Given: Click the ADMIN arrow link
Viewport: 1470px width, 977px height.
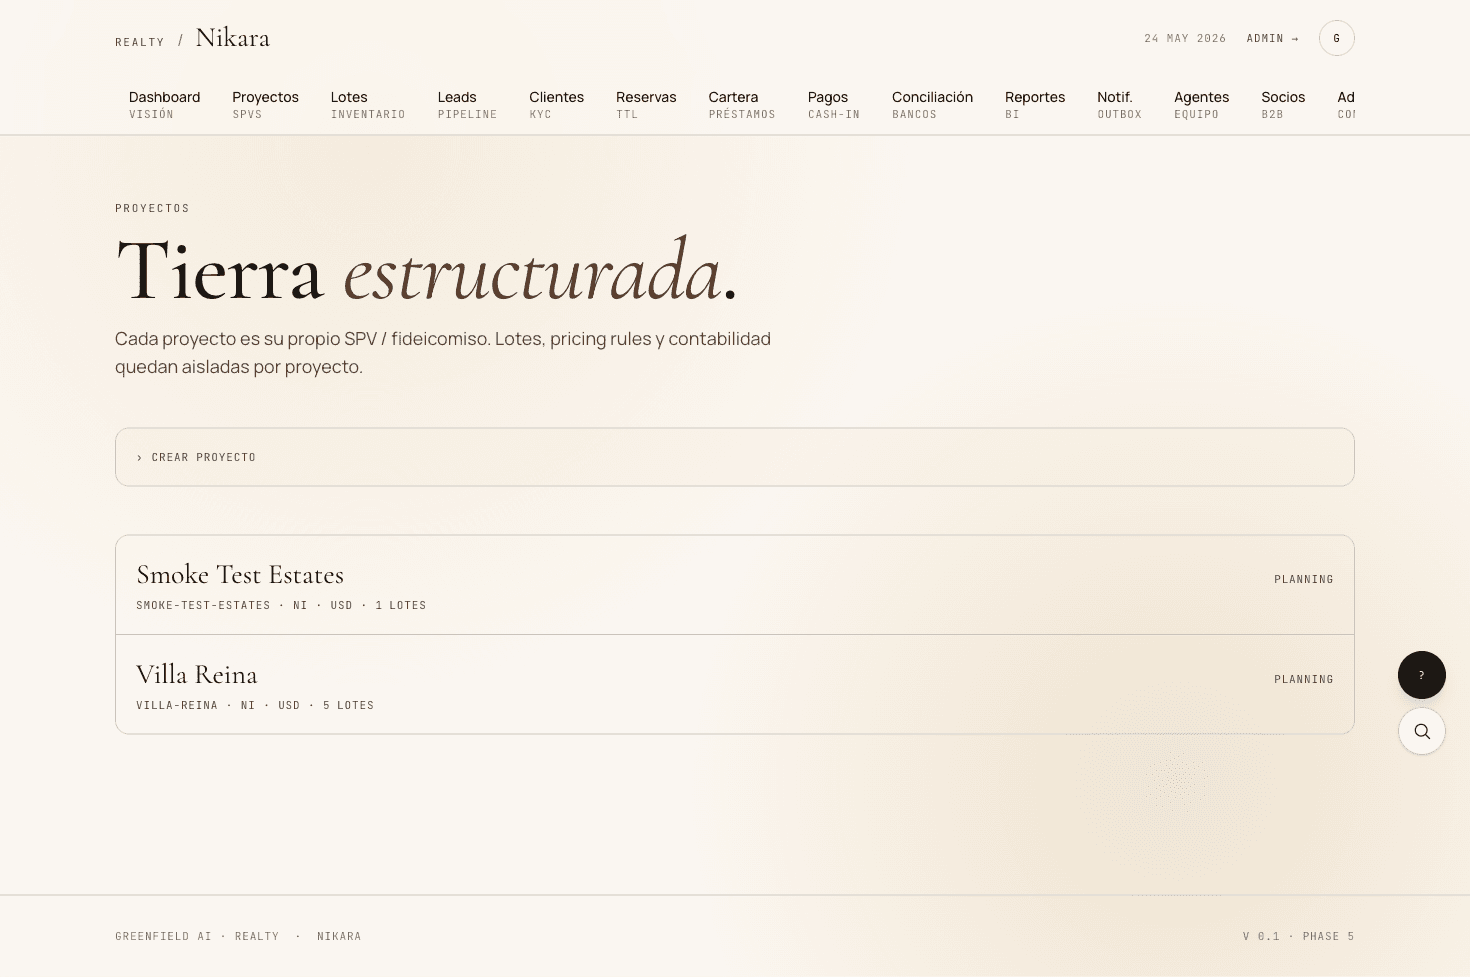Looking at the screenshot, I should [1272, 38].
